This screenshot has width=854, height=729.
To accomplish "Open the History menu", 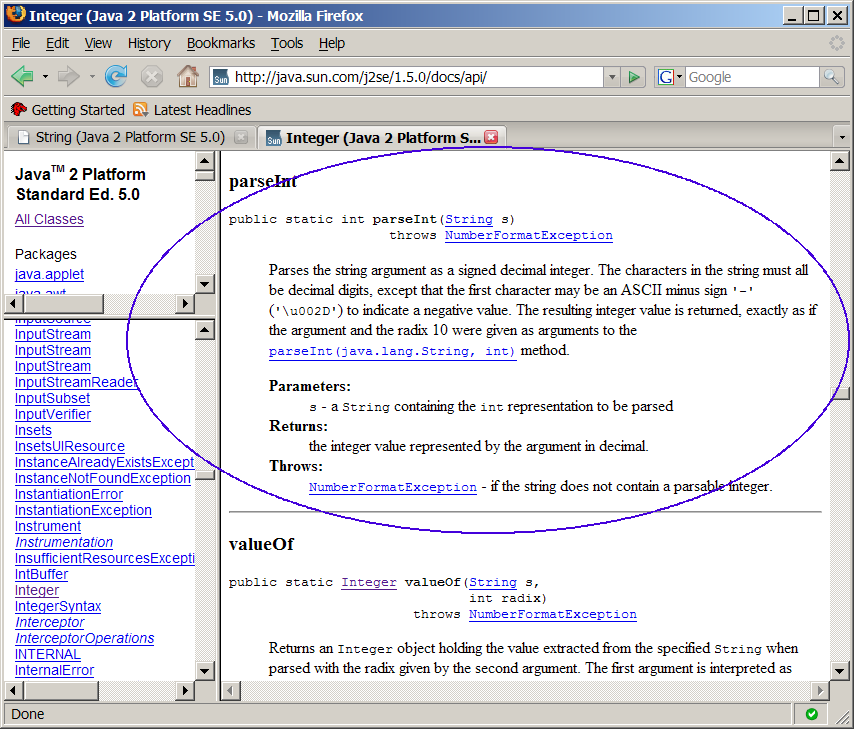I will tap(149, 43).
